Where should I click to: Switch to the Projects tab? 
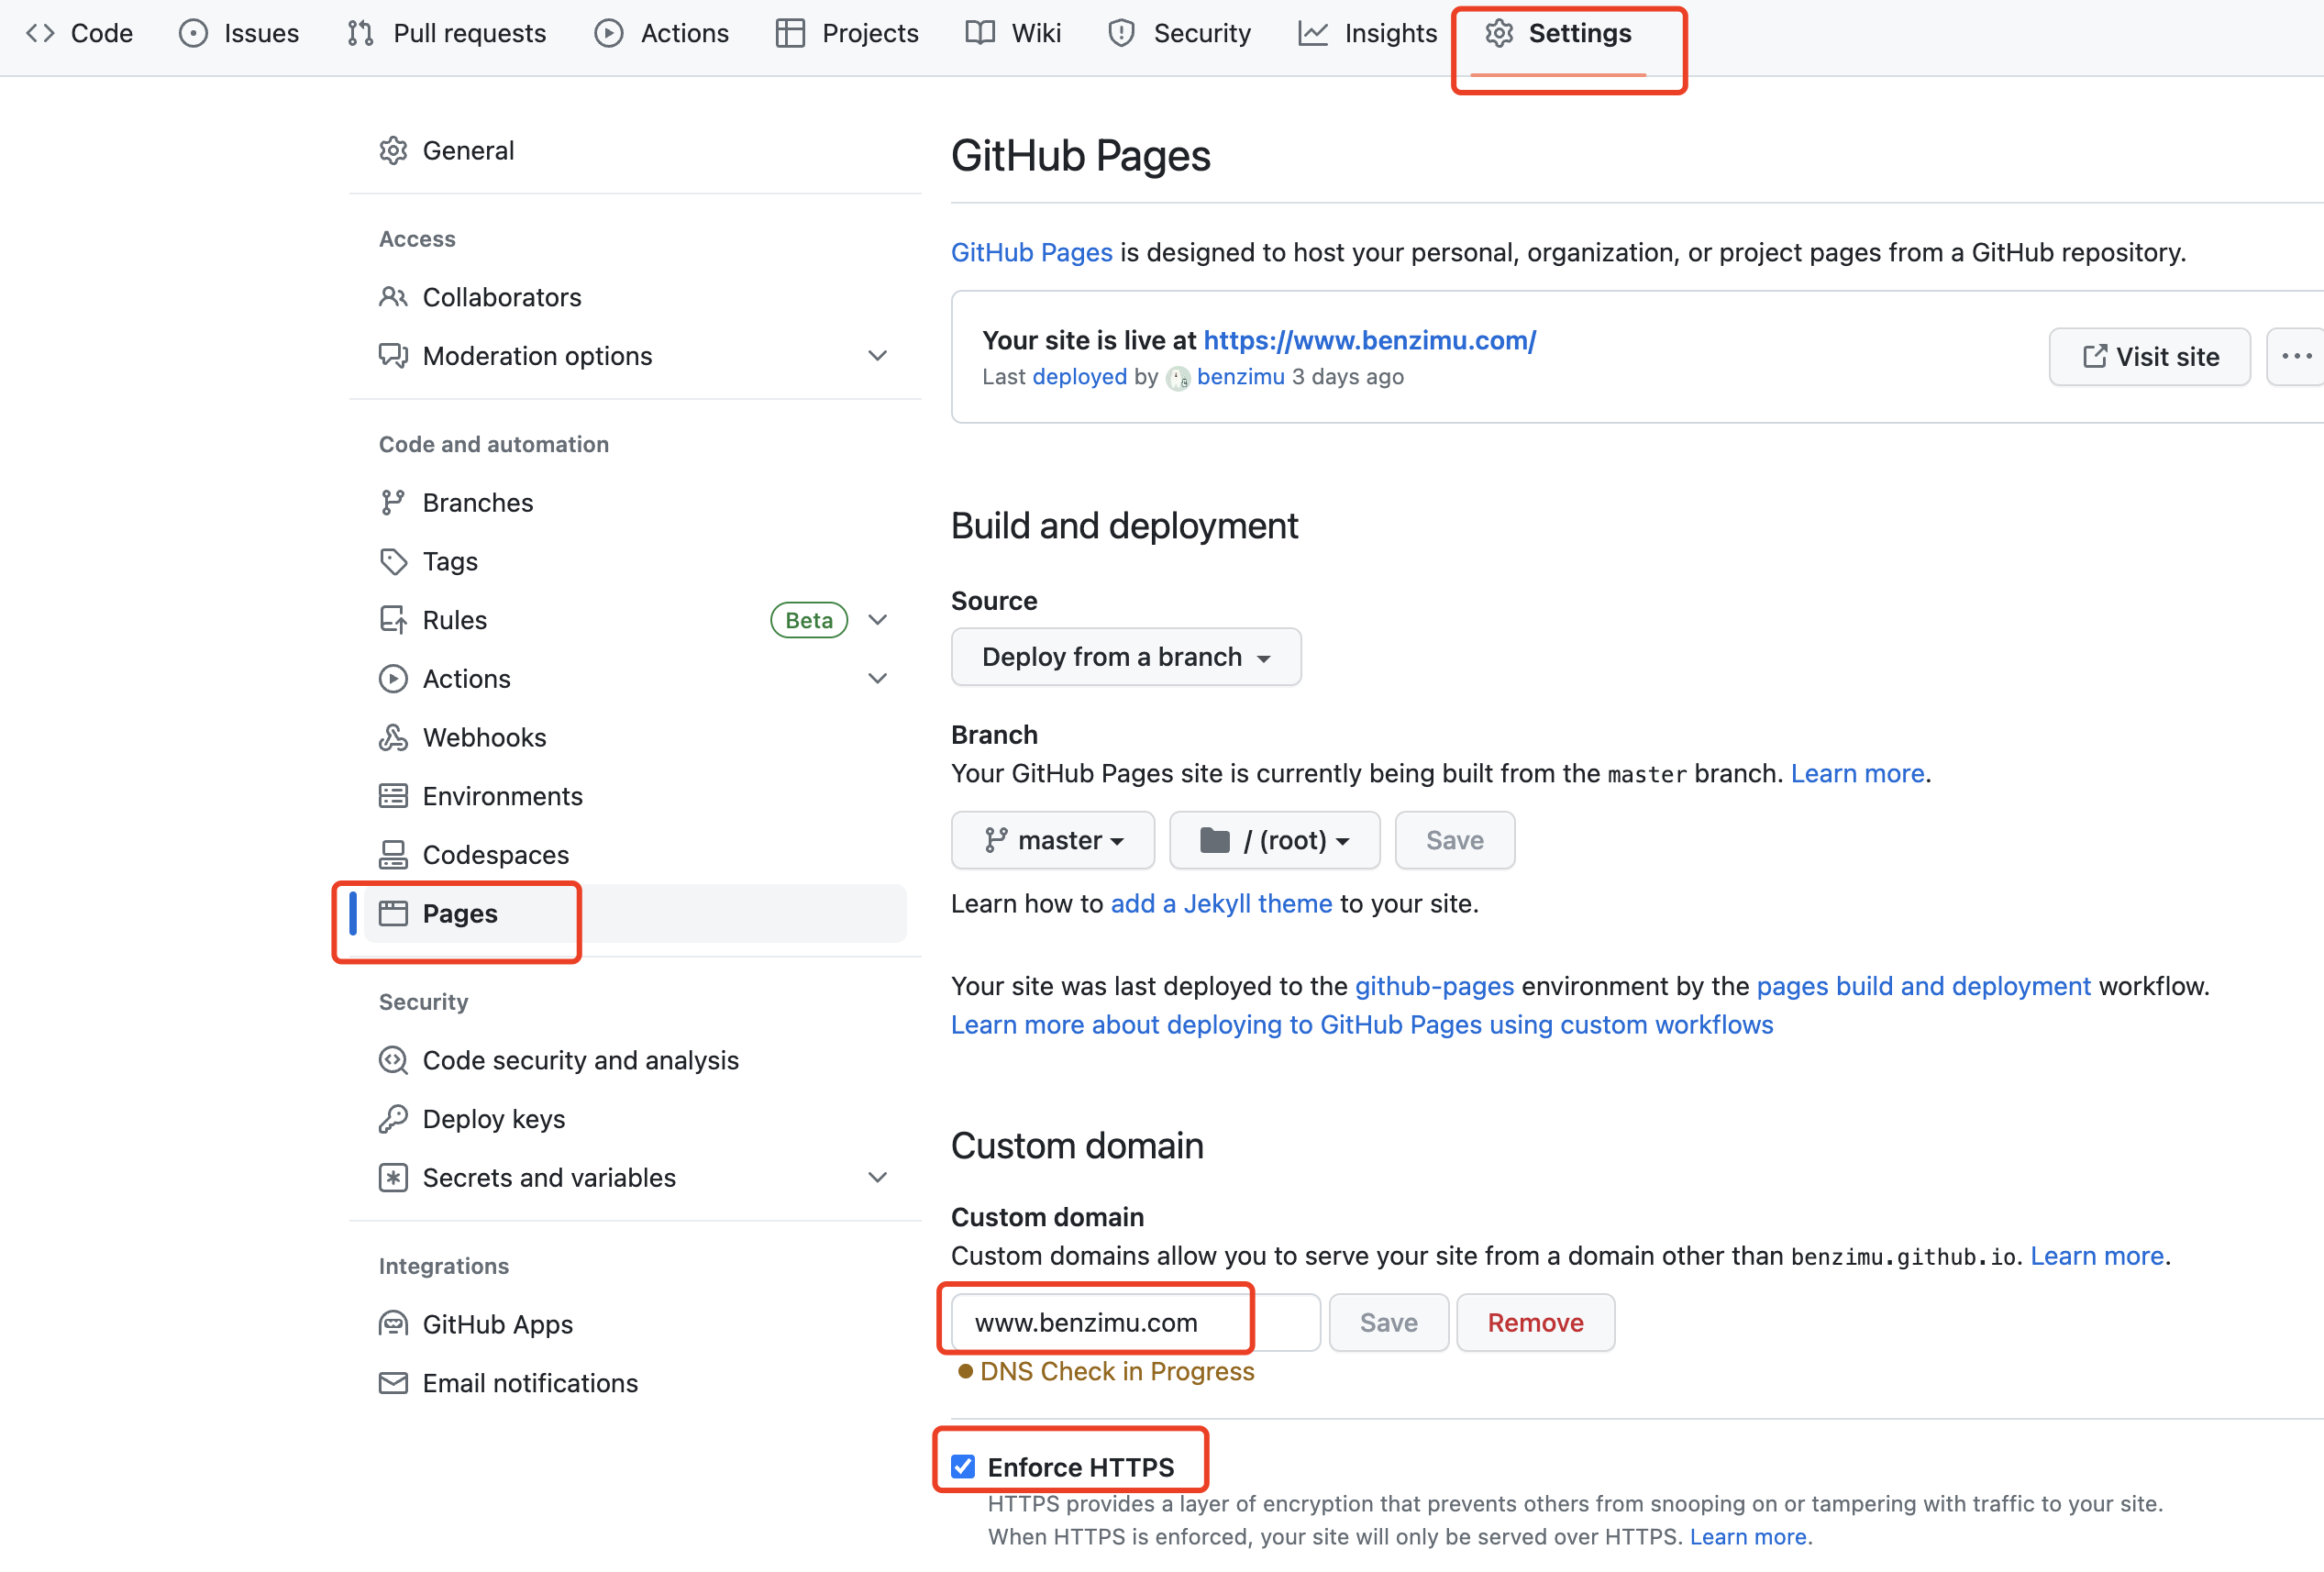click(x=847, y=33)
